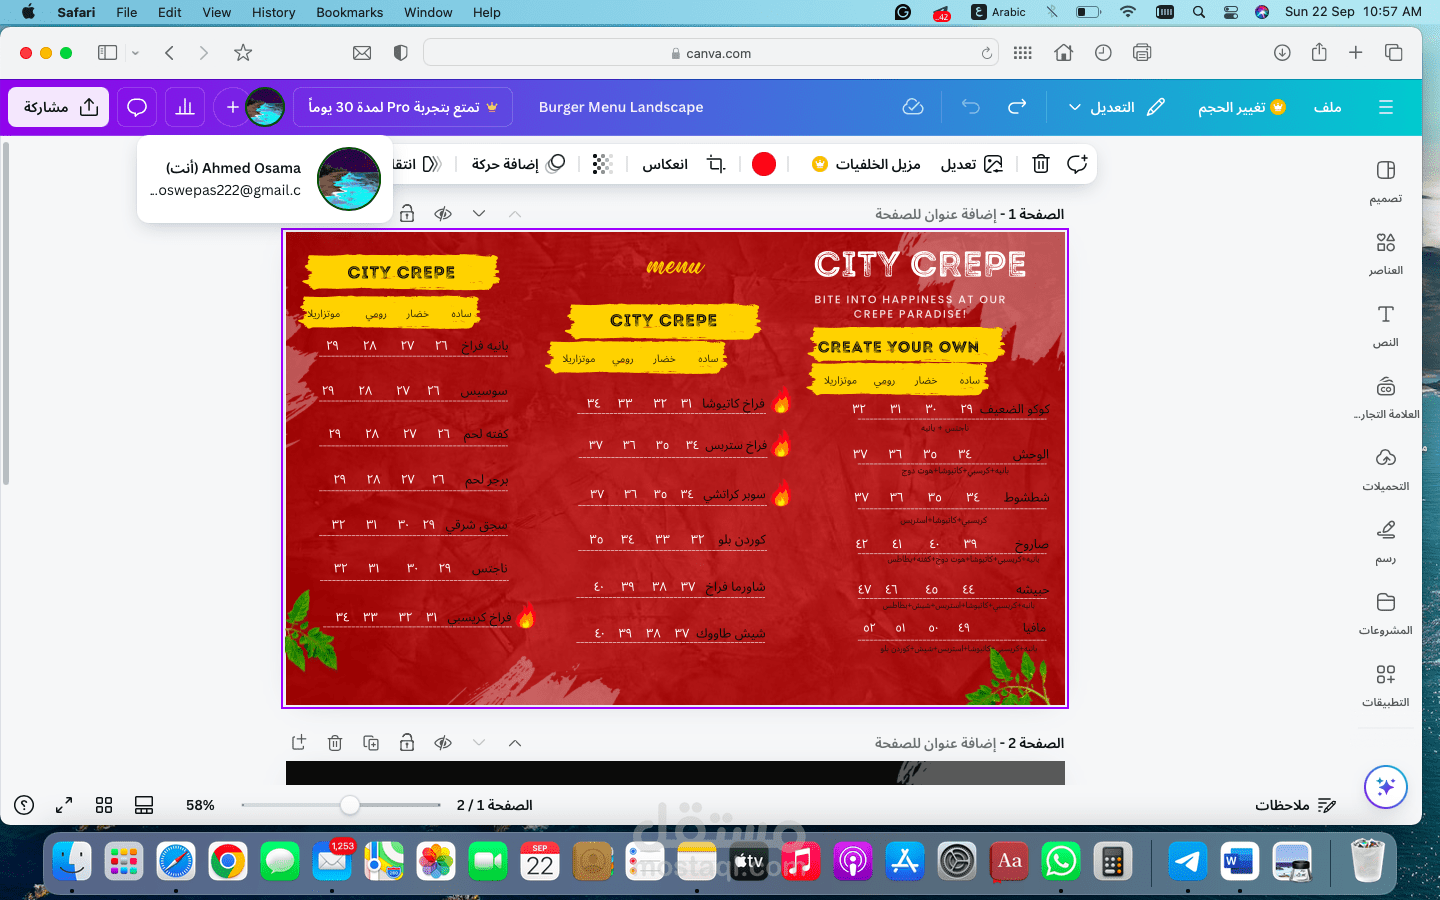Click the Canva magic assistant sparkle button
Screen dimensions: 1440x900
pos(1386,787)
